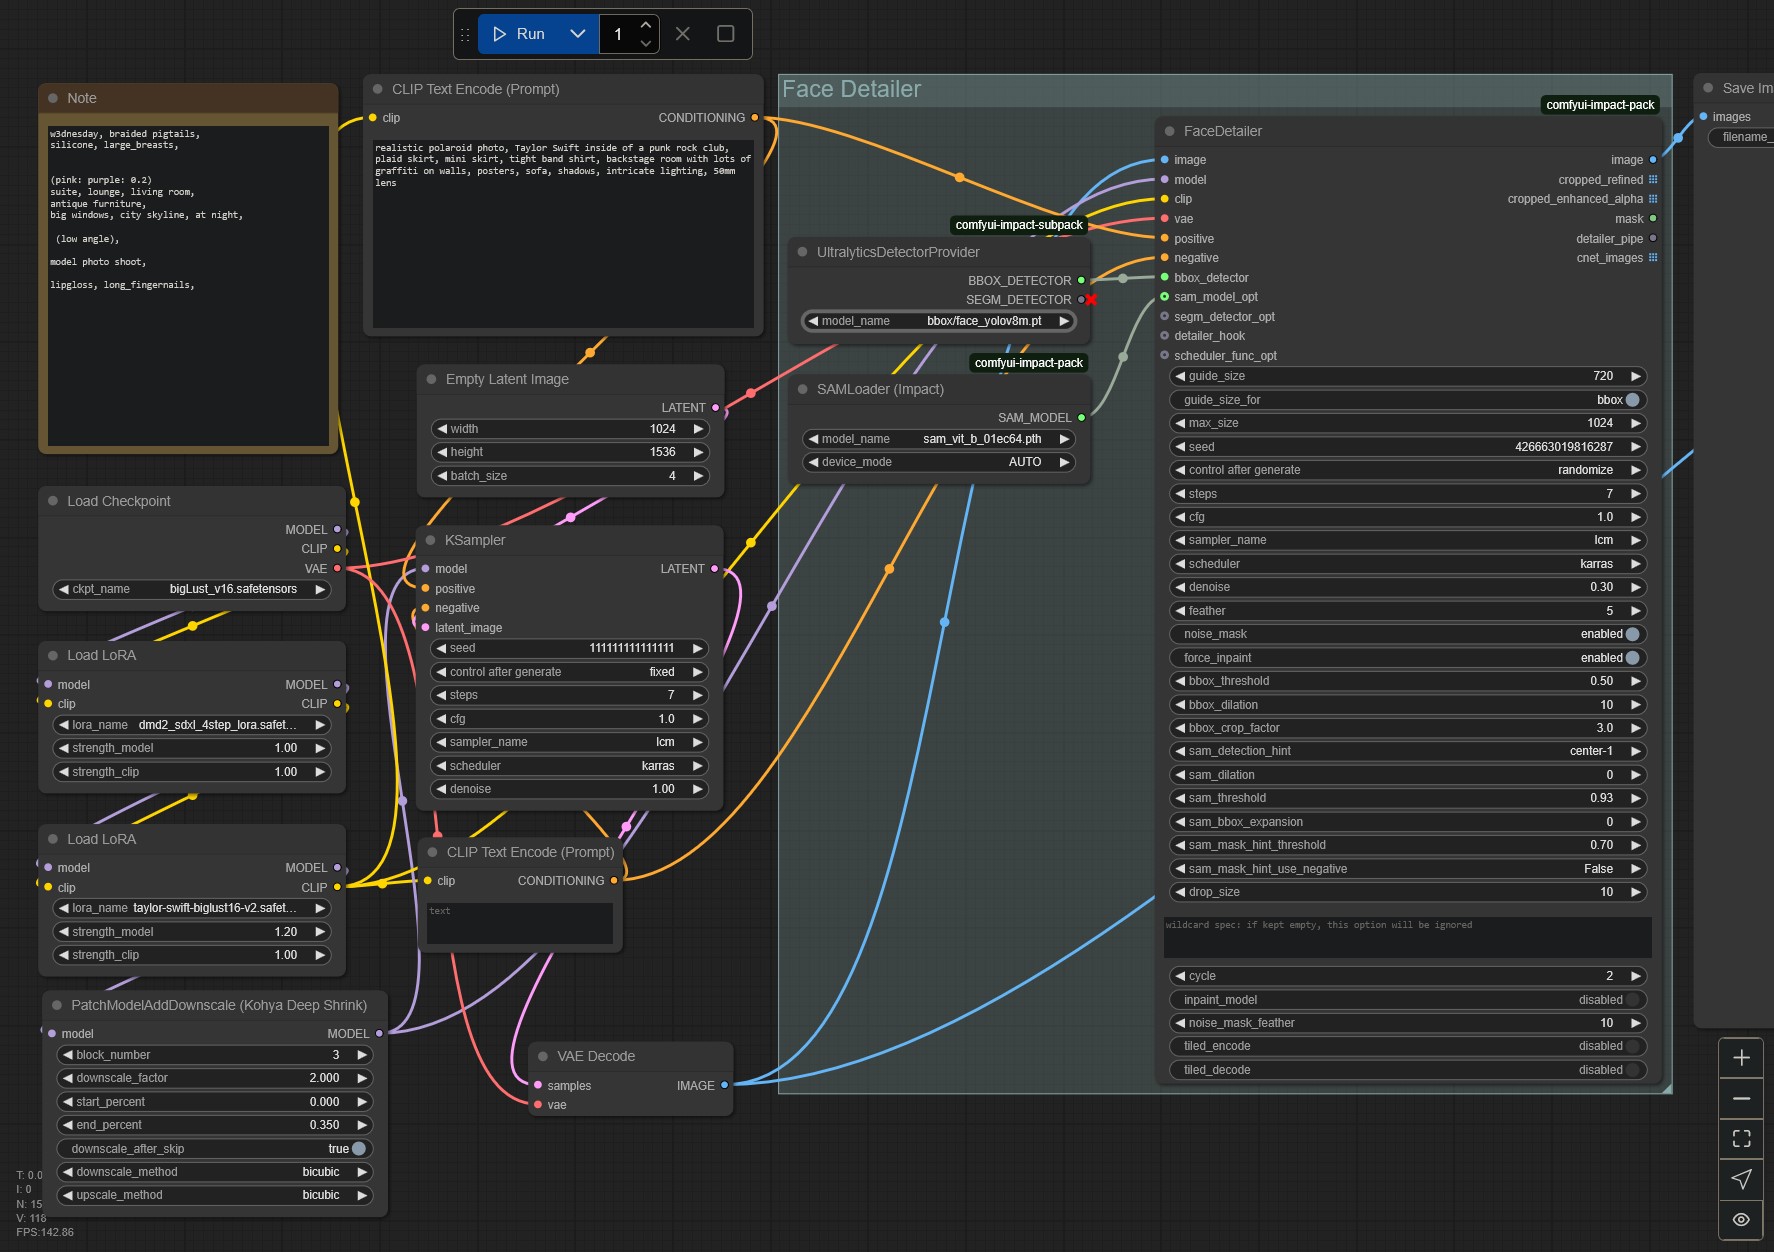Toggle link visibility eye icon
The height and width of the screenshot is (1252, 1774).
tap(1741, 1219)
